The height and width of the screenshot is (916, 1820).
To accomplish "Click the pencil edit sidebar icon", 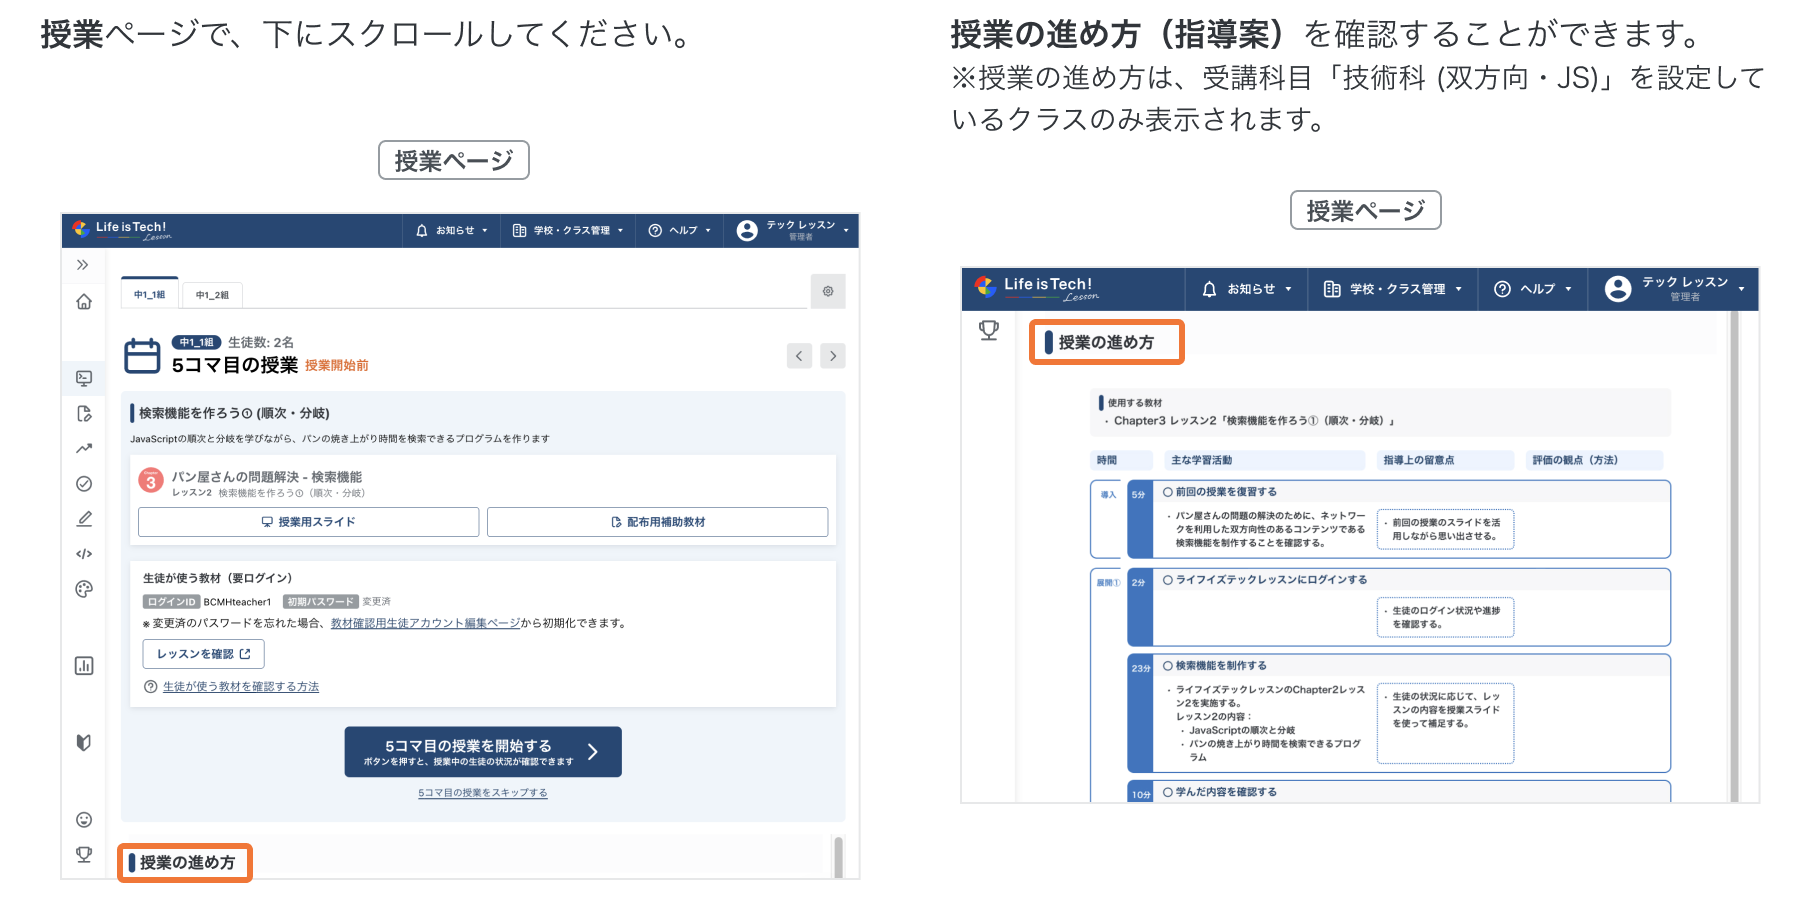I will coord(84,519).
